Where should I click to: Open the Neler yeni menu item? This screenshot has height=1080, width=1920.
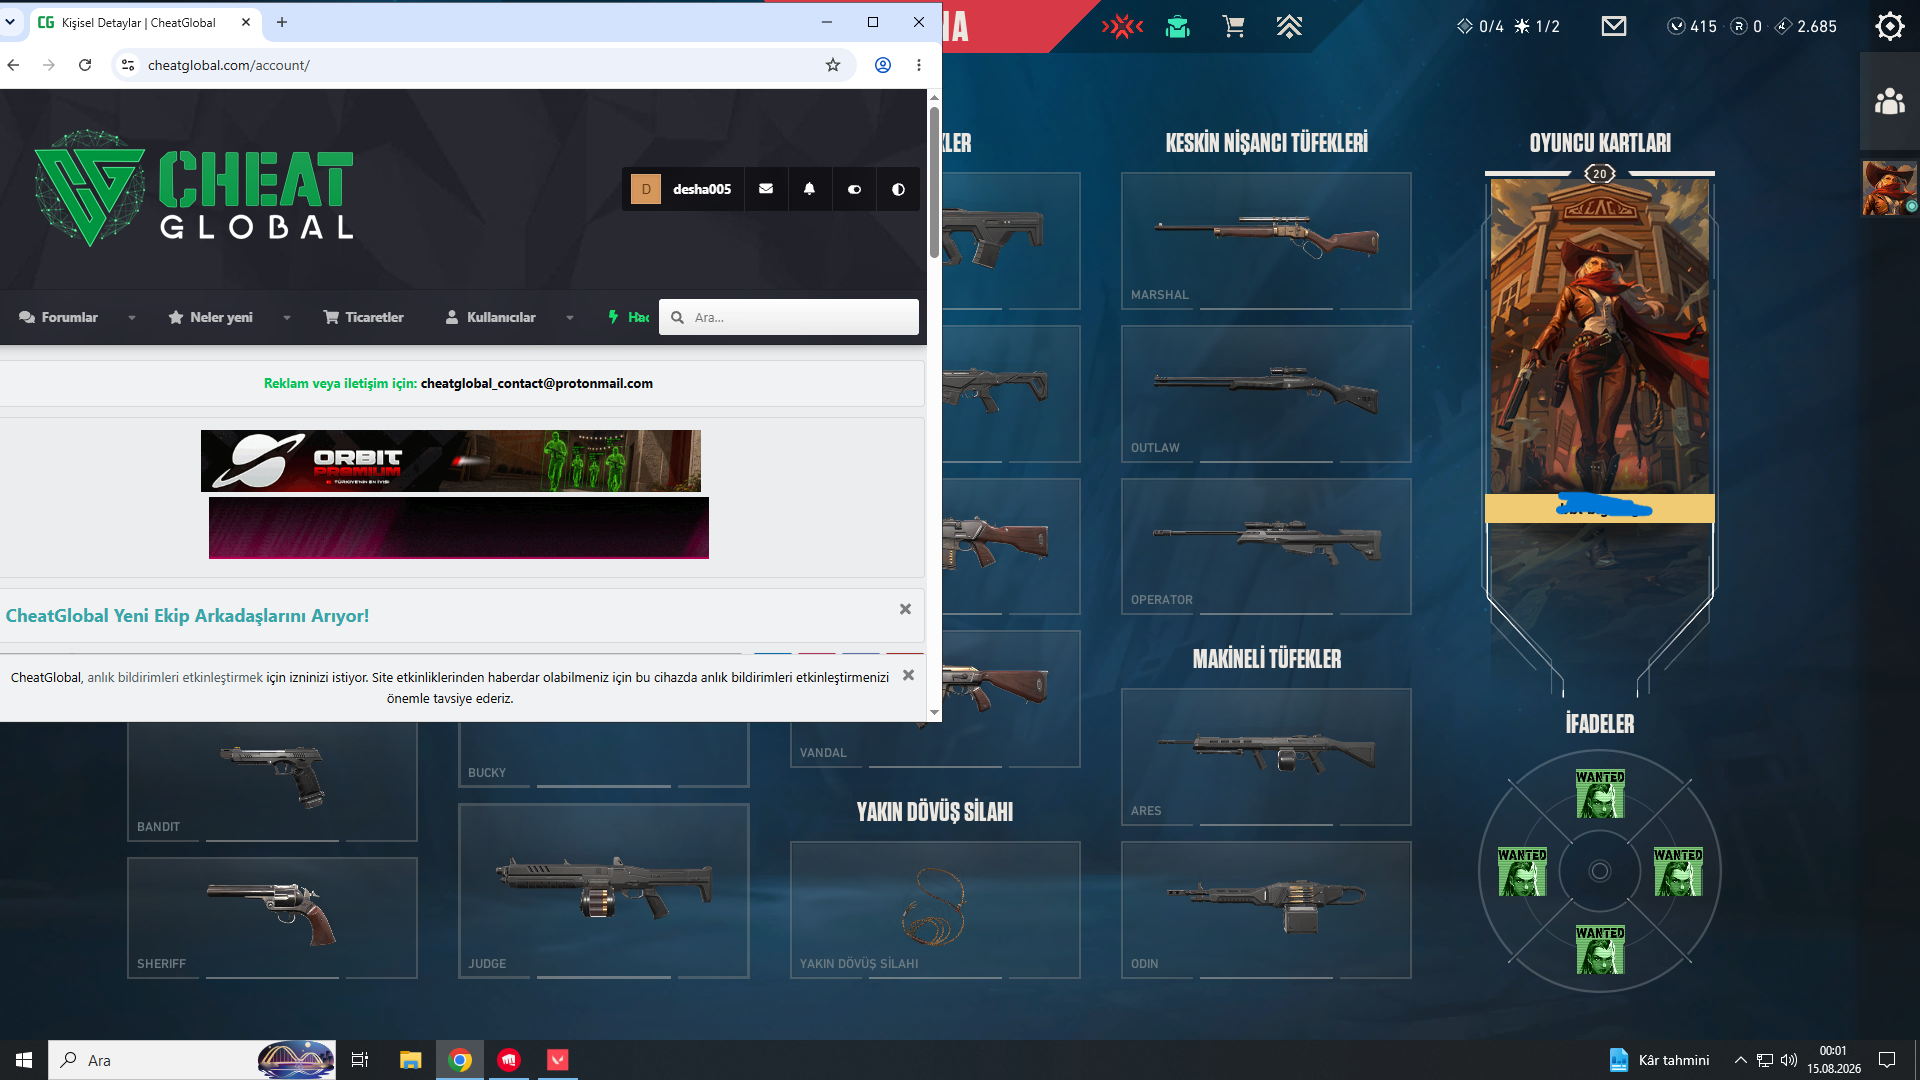[x=210, y=318]
